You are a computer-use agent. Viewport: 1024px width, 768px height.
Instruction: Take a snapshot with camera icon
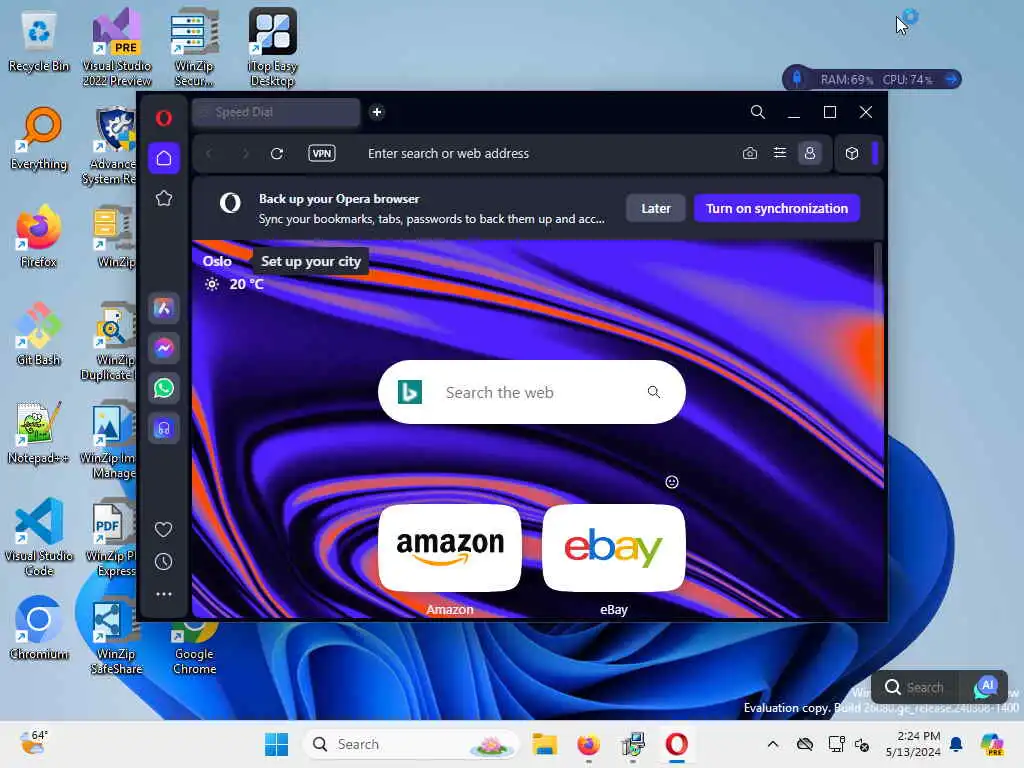(x=750, y=153)
